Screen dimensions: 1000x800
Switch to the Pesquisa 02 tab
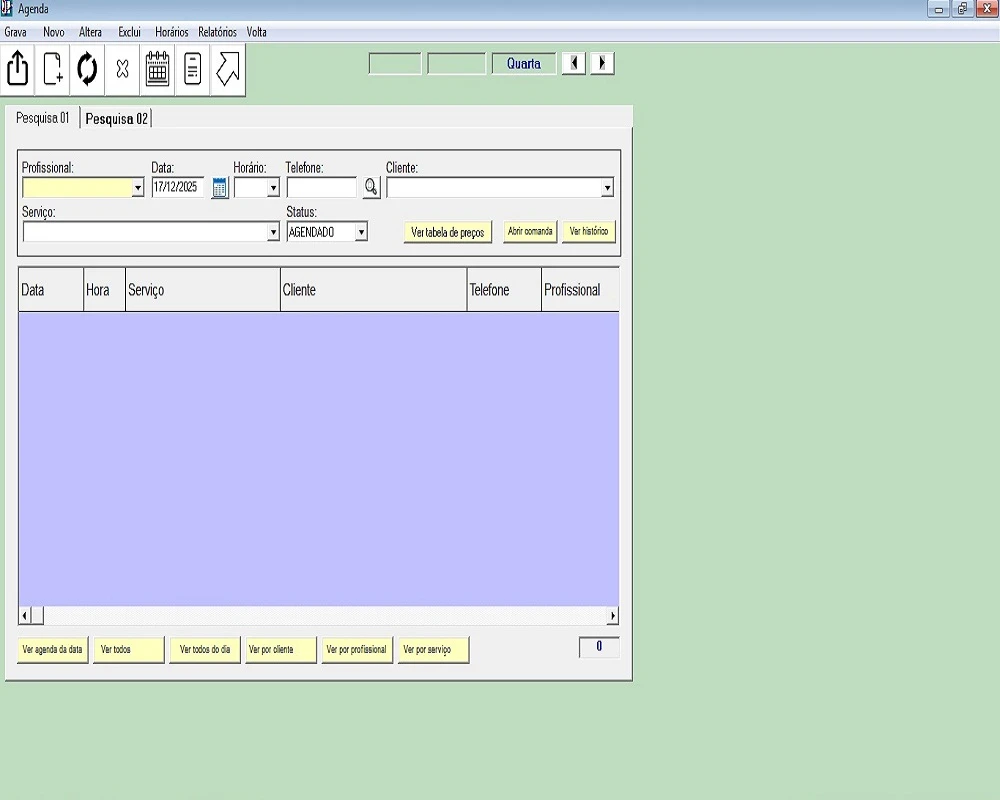pyautogui.click(x=116, y=119)
